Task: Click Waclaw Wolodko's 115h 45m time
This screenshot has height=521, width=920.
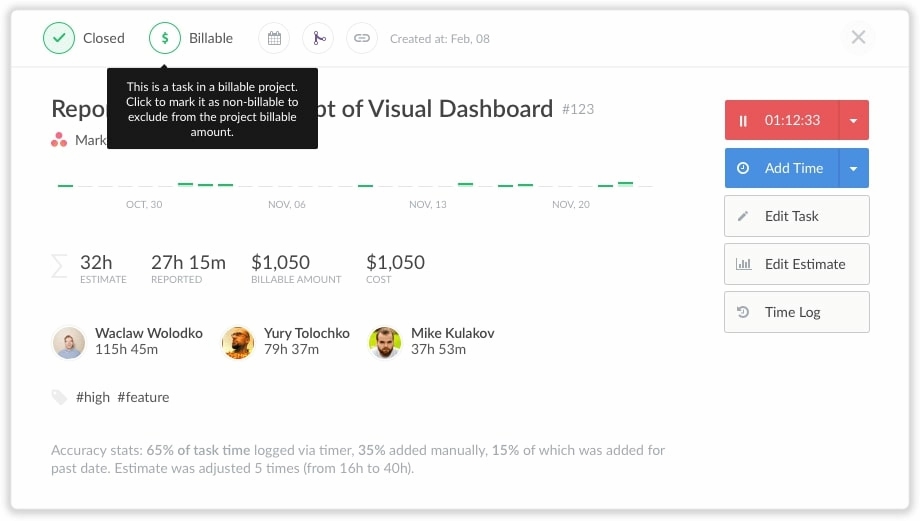Action: [x=127, y=350]
